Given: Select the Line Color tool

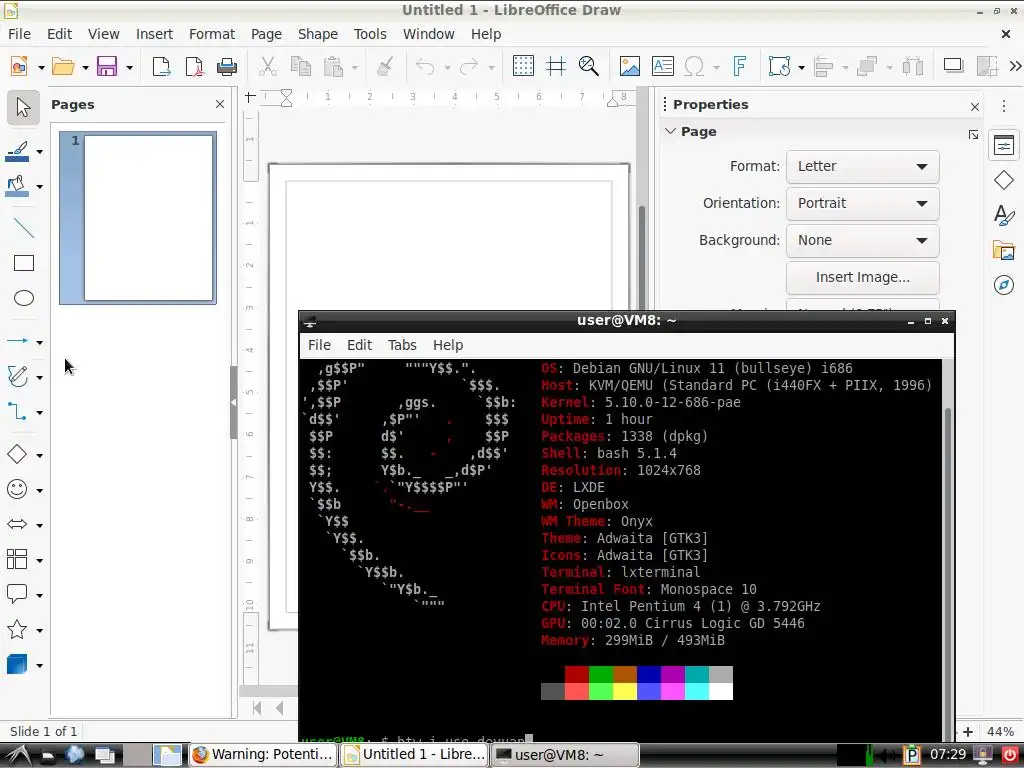Looking at the screenshot, I should pos(17,152).
